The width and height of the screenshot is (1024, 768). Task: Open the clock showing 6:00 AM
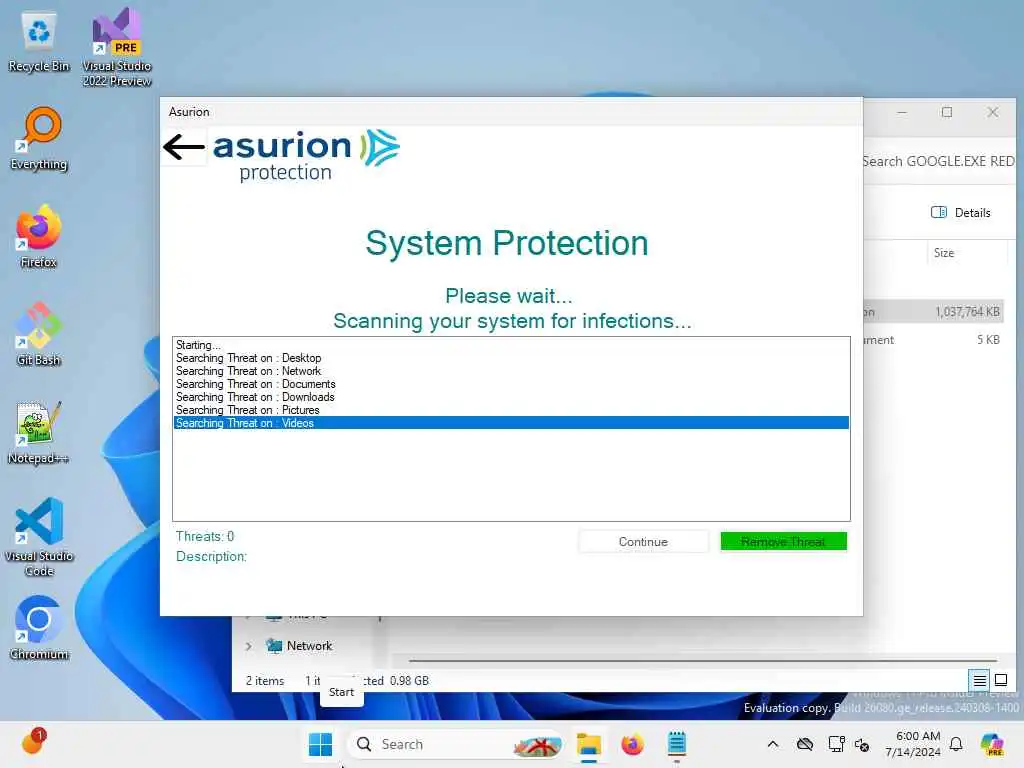click(x=914, y=744)
